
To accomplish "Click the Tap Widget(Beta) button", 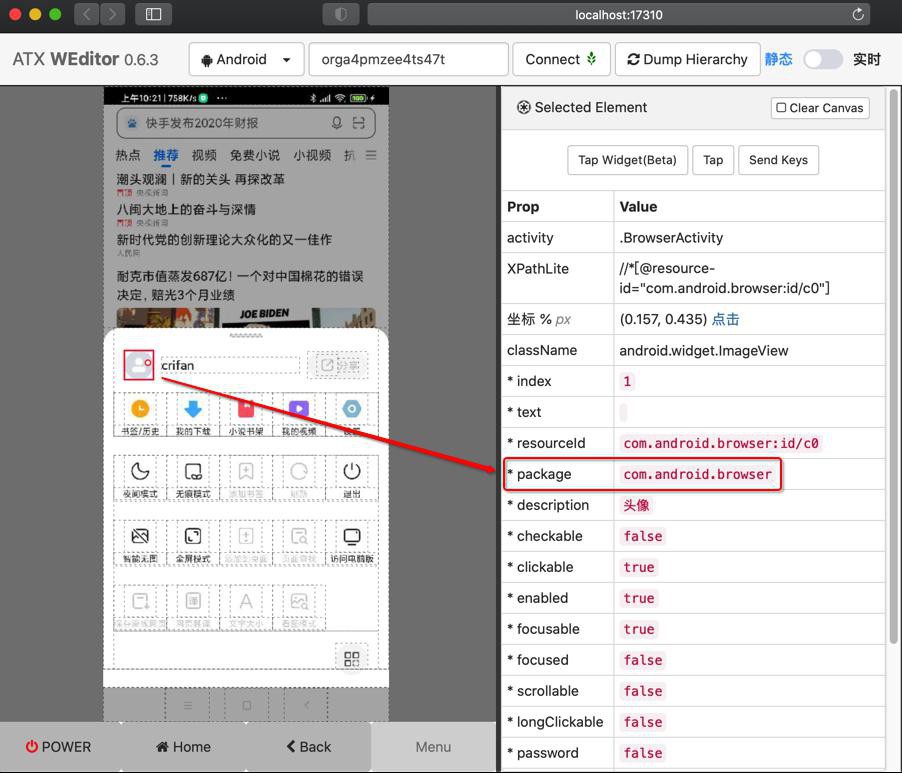I will pyautogui.click(x=627, y=160).
